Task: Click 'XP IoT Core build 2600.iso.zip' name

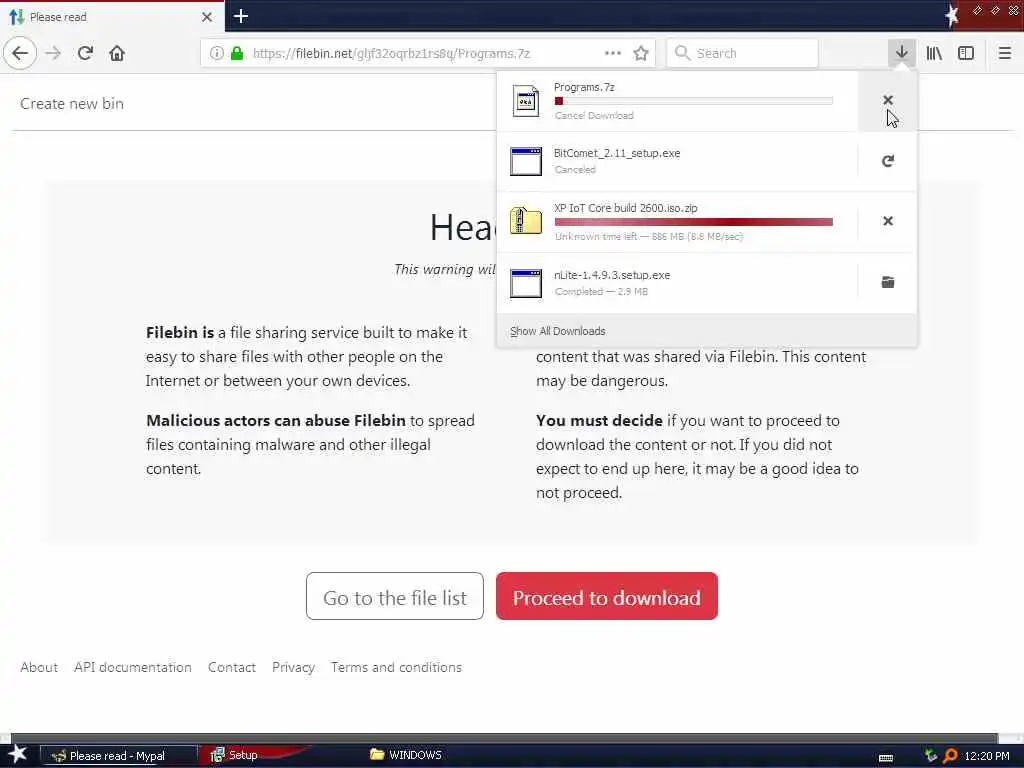Action: pos(626,208)
